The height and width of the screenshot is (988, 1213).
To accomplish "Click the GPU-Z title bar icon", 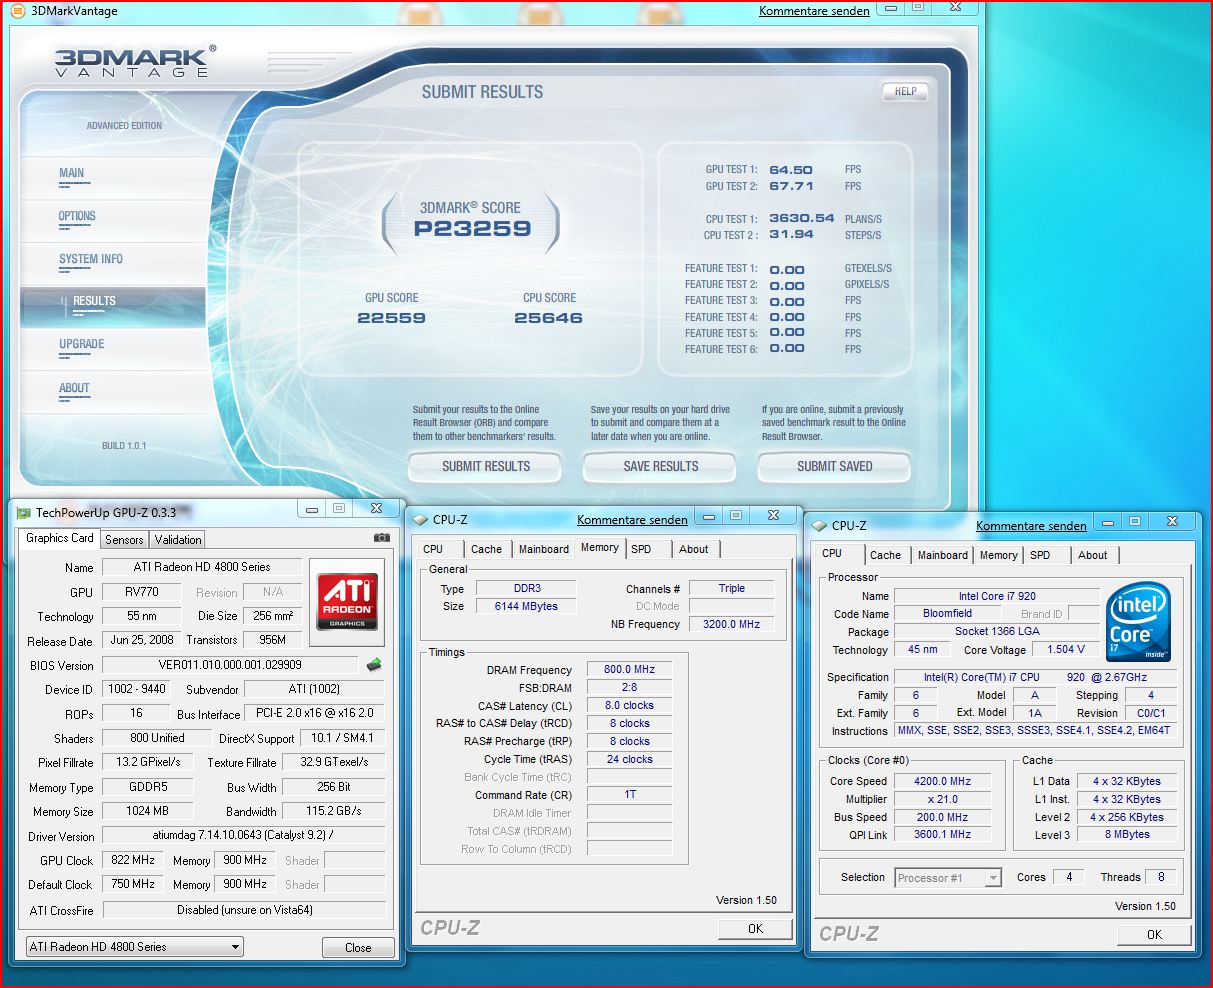I will (x=24, y=512).
